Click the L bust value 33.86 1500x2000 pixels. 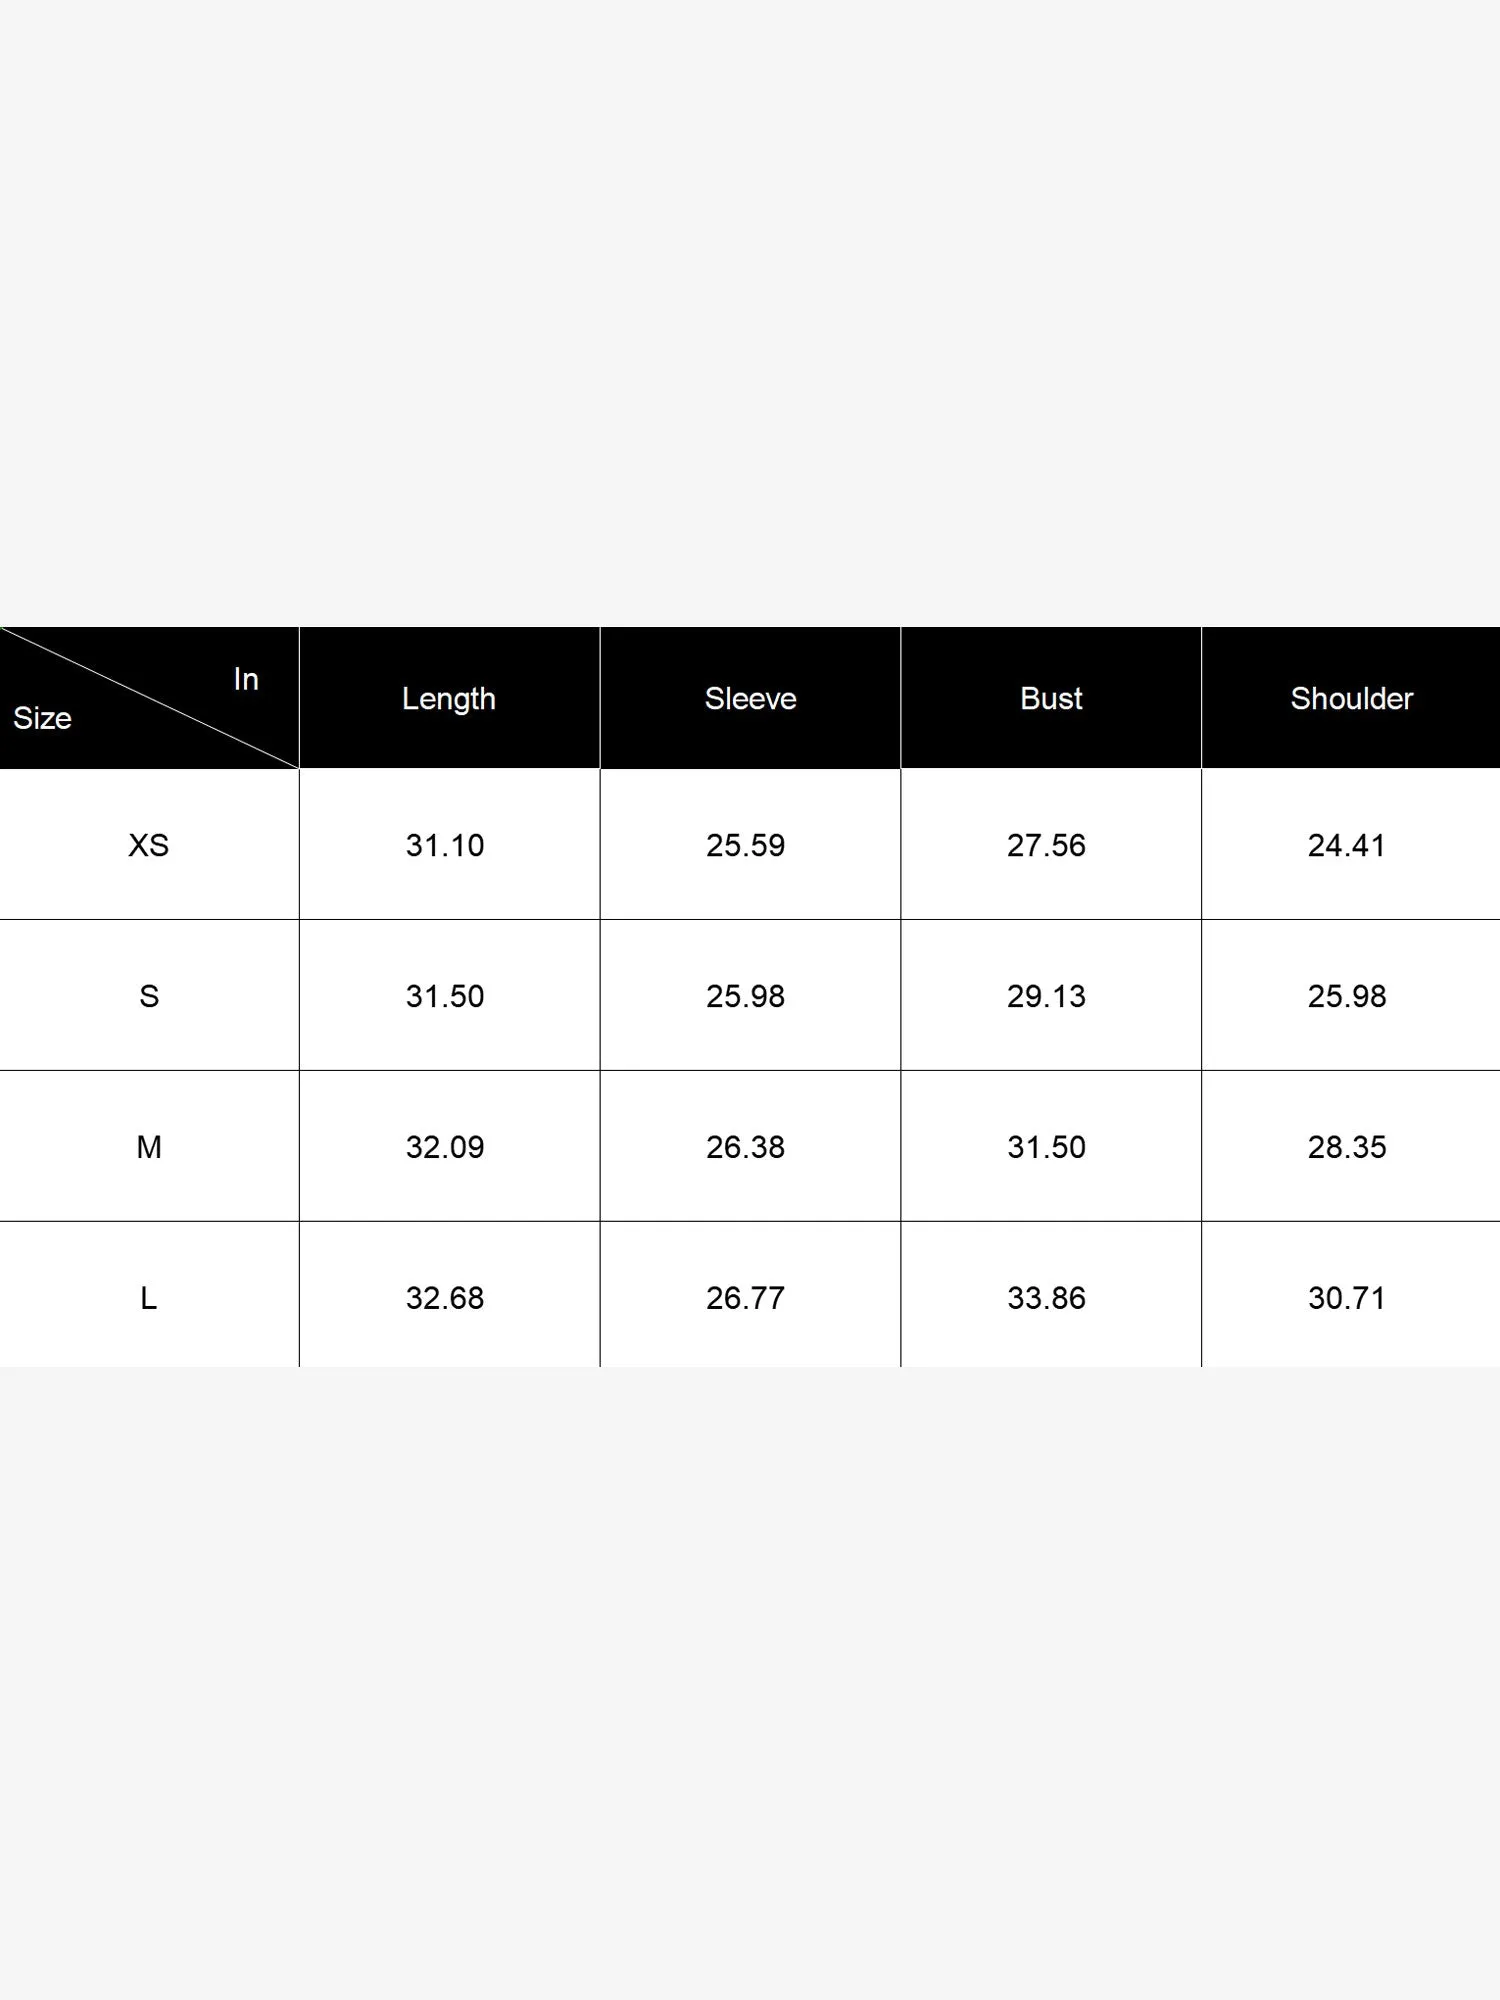coord(1046,1298)
